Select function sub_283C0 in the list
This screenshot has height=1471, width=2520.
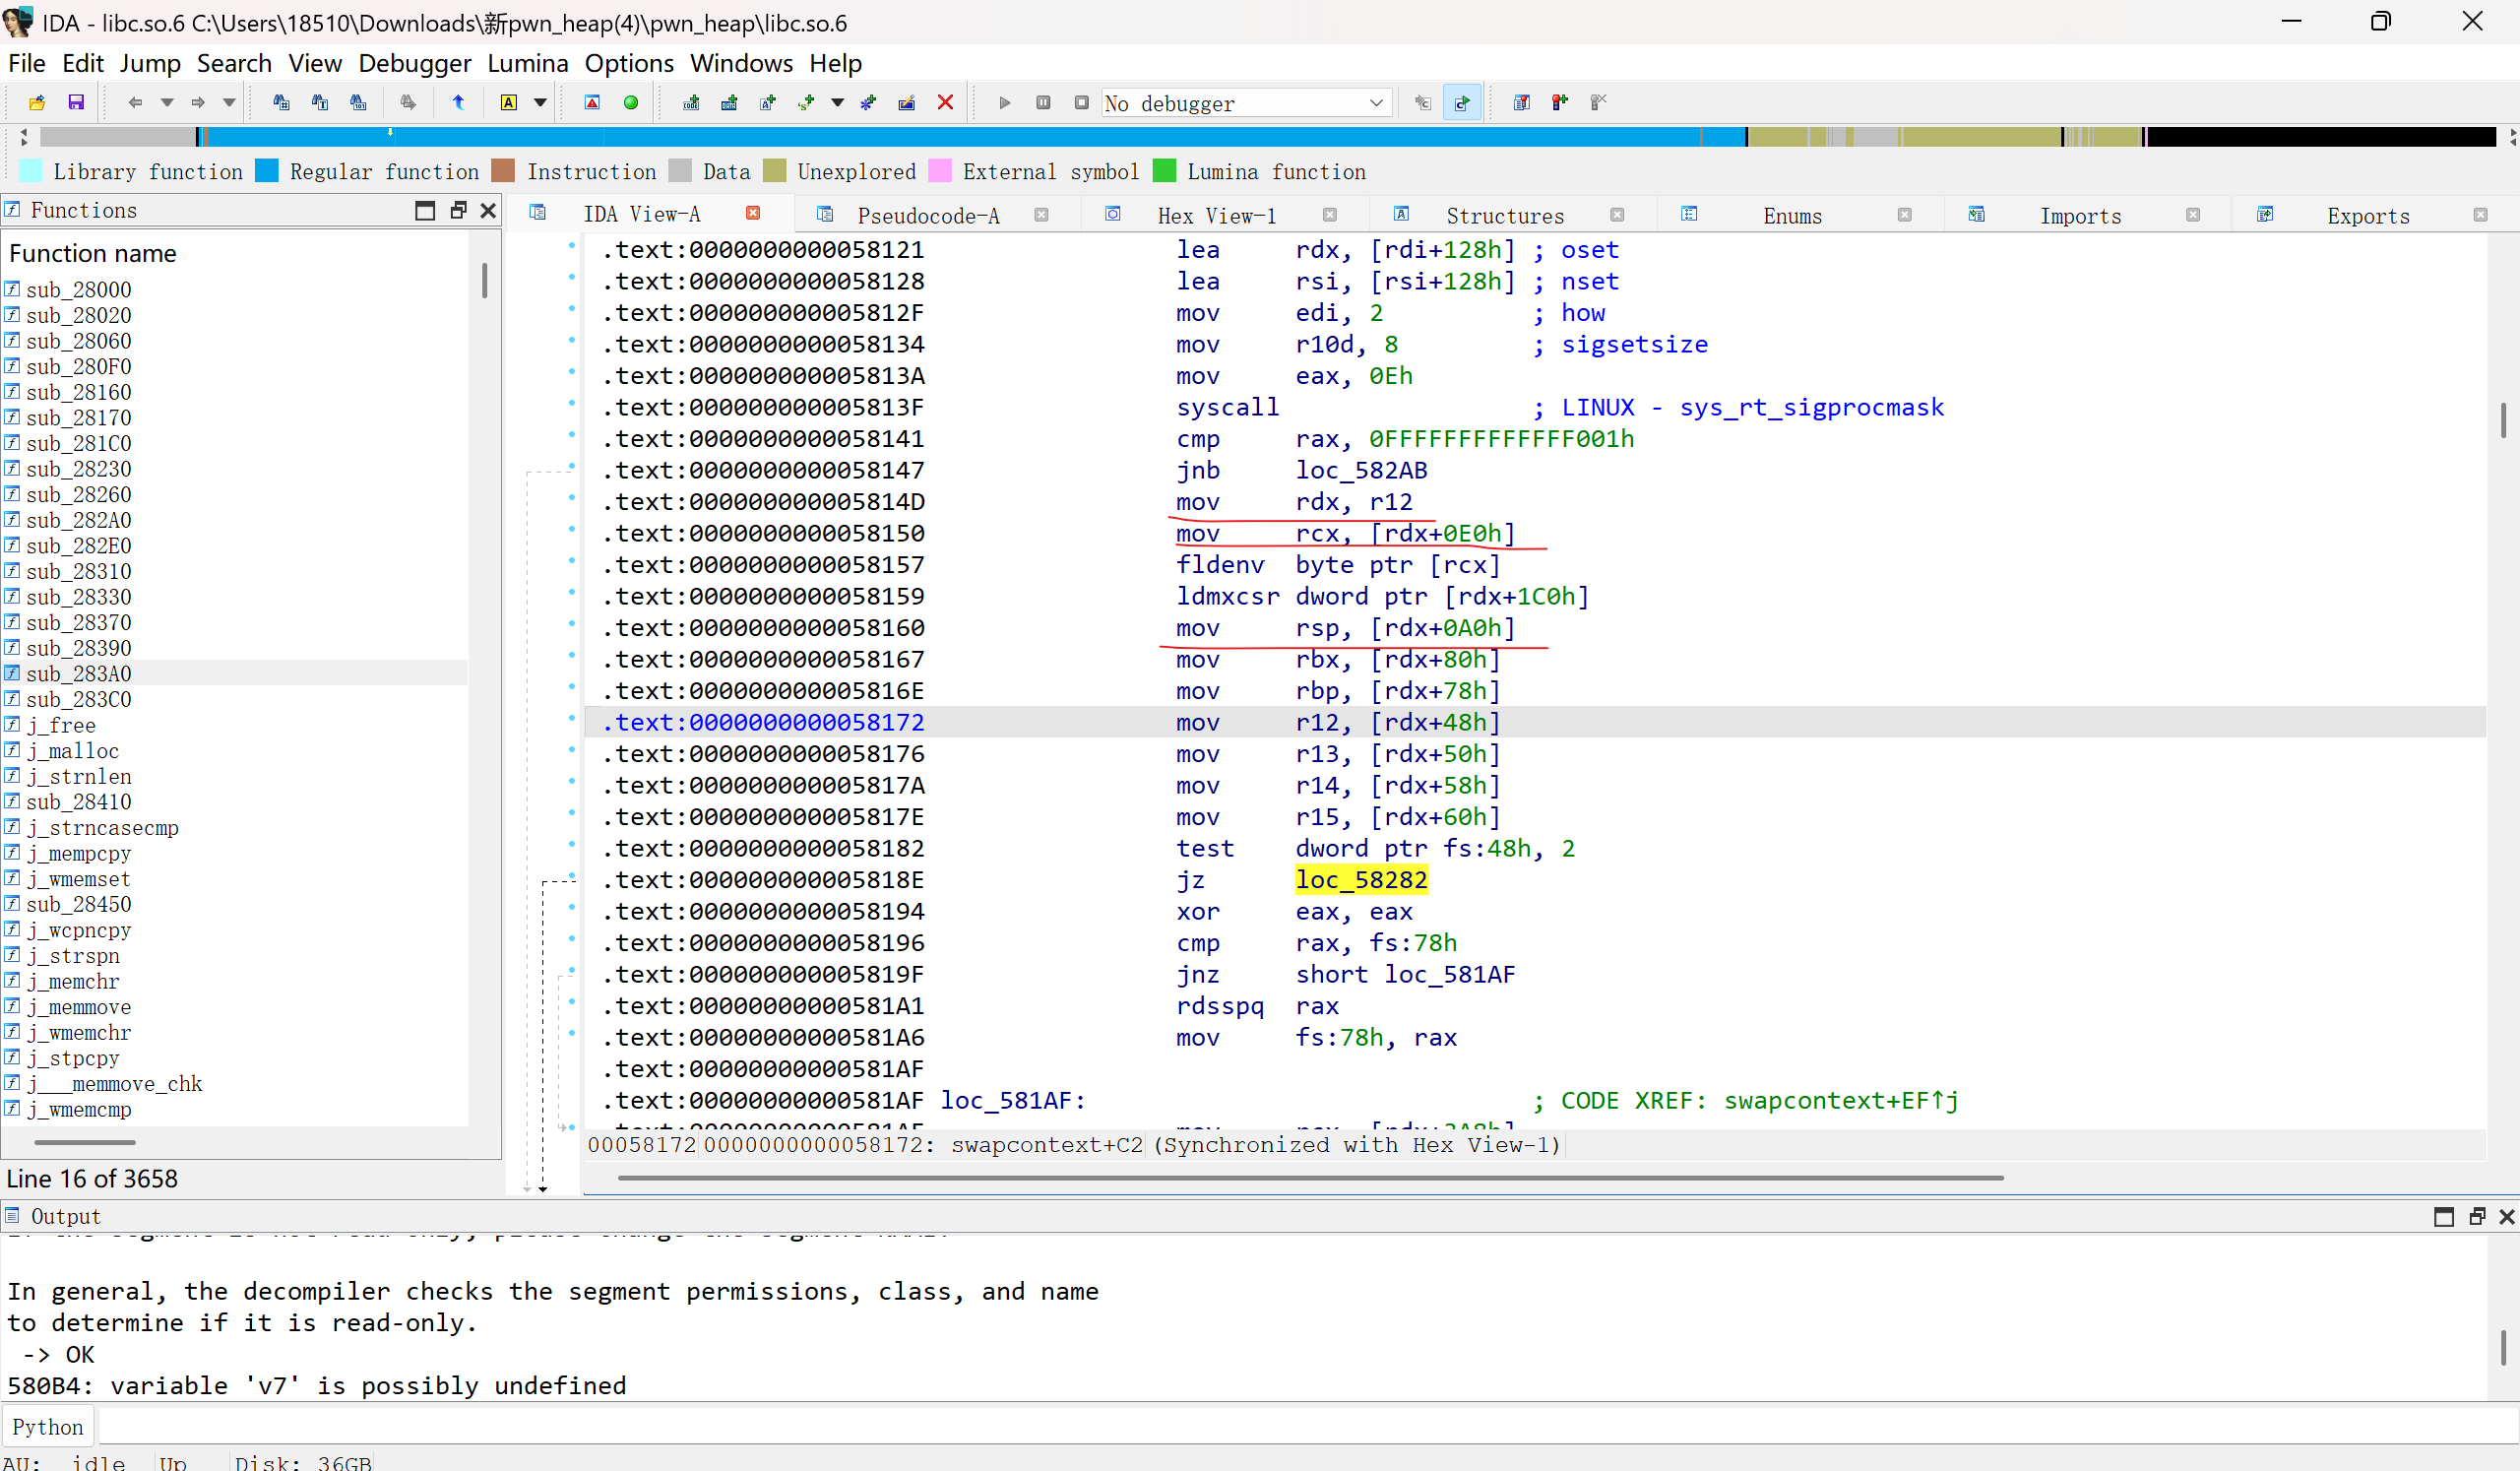point(79,699)
